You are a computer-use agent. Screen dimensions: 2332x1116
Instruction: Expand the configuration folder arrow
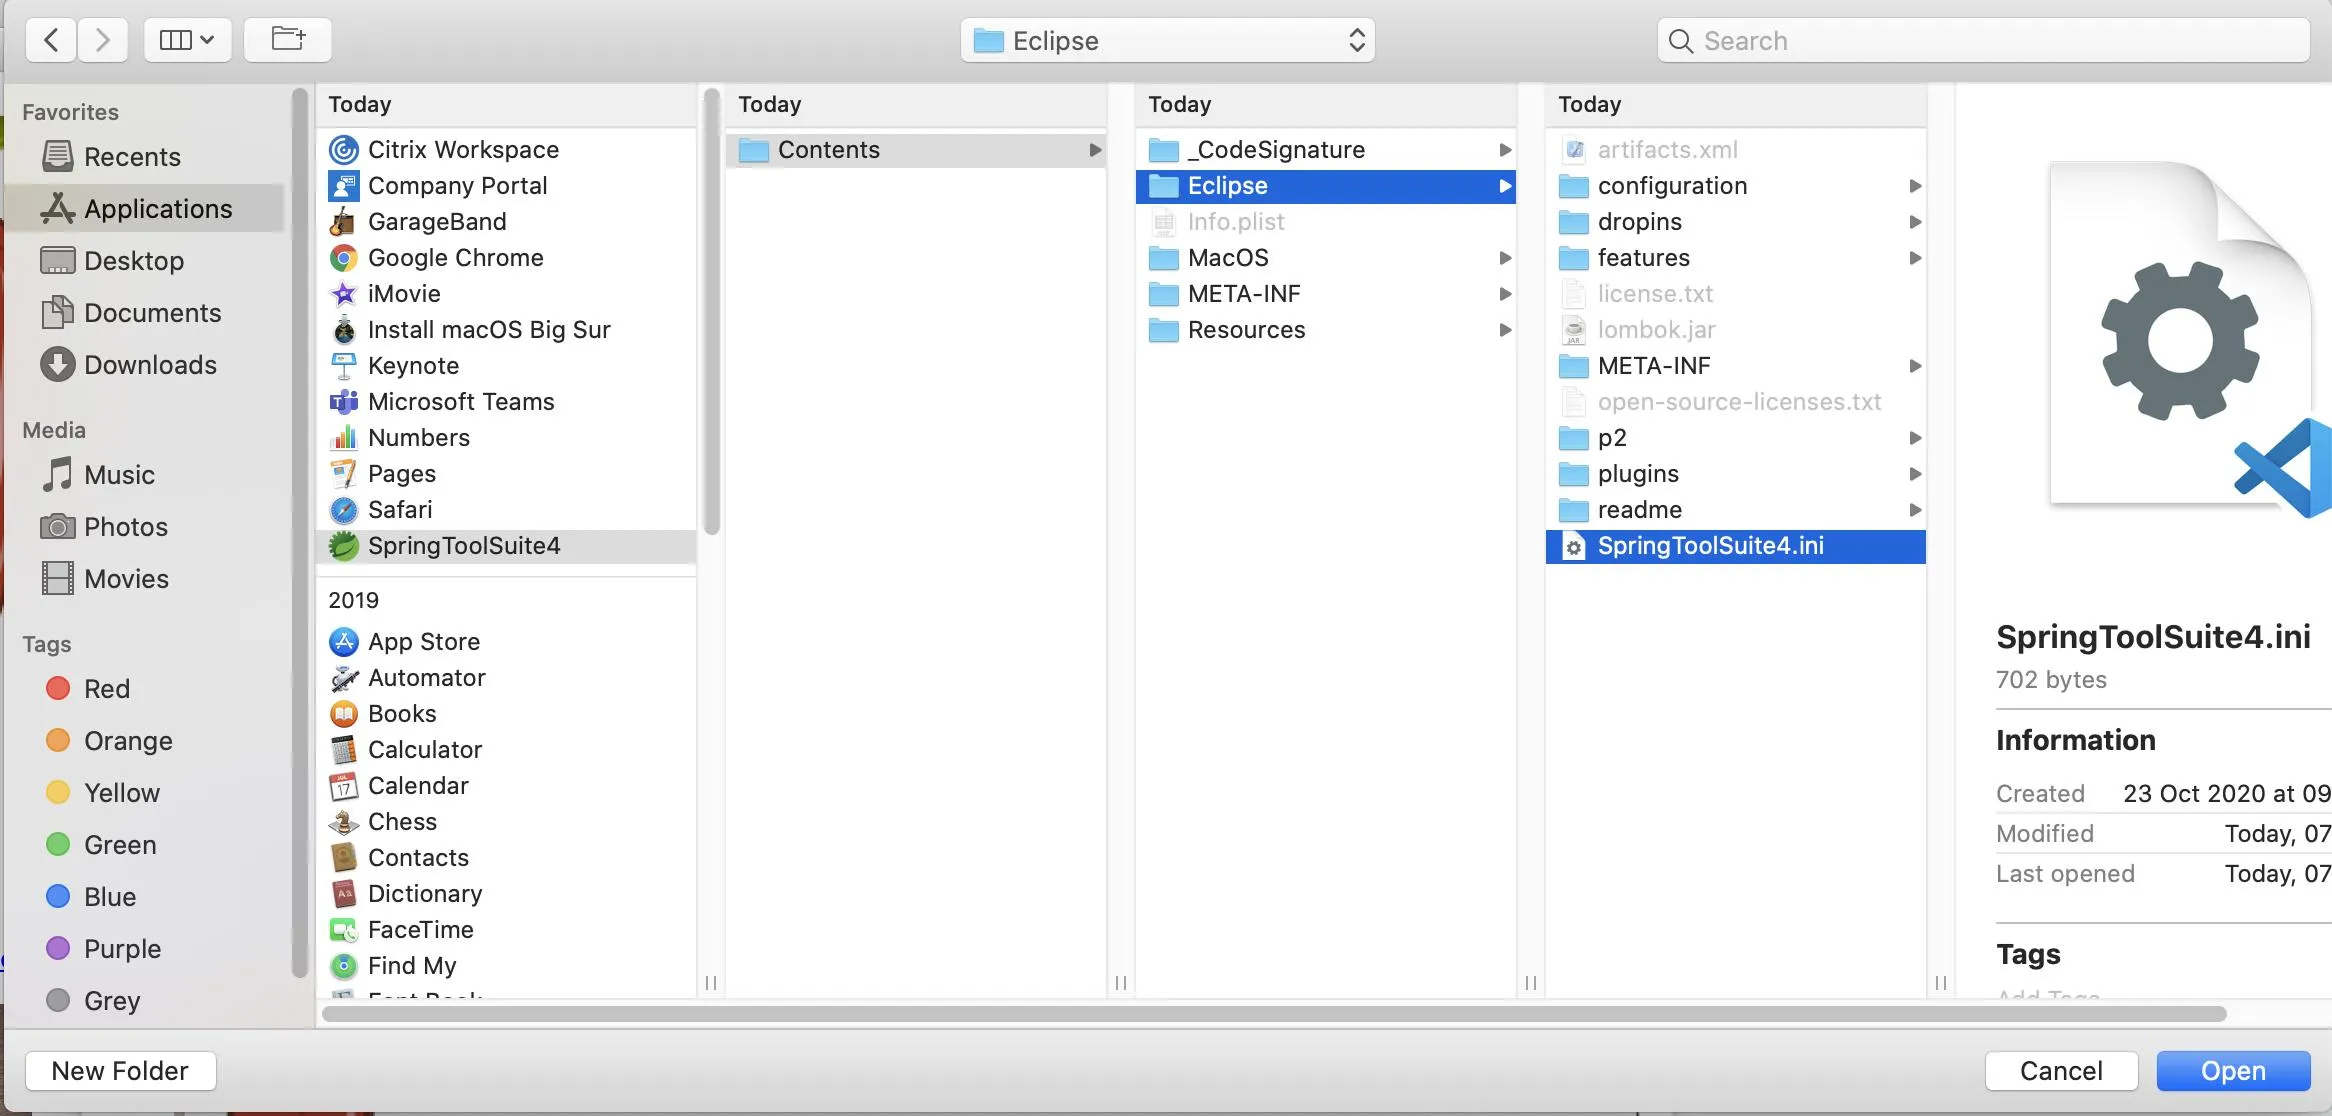1914,186
